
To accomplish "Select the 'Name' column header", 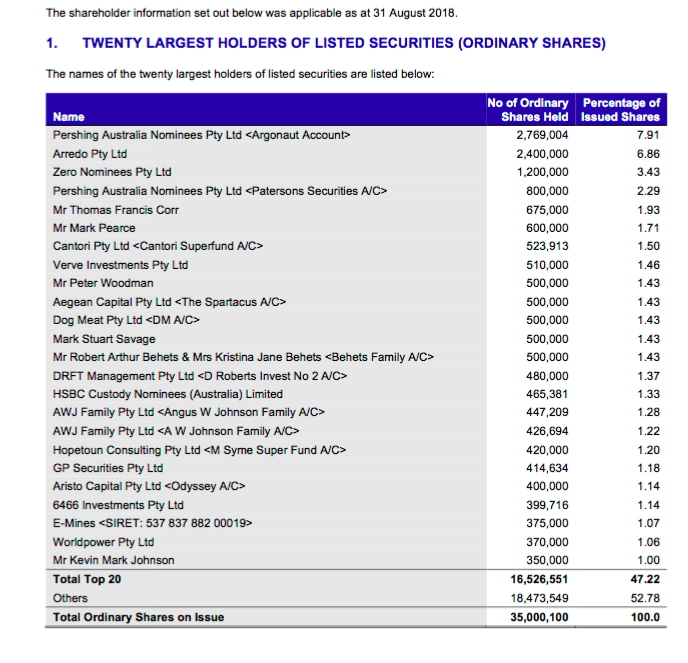I will click(x=68, y=117).
